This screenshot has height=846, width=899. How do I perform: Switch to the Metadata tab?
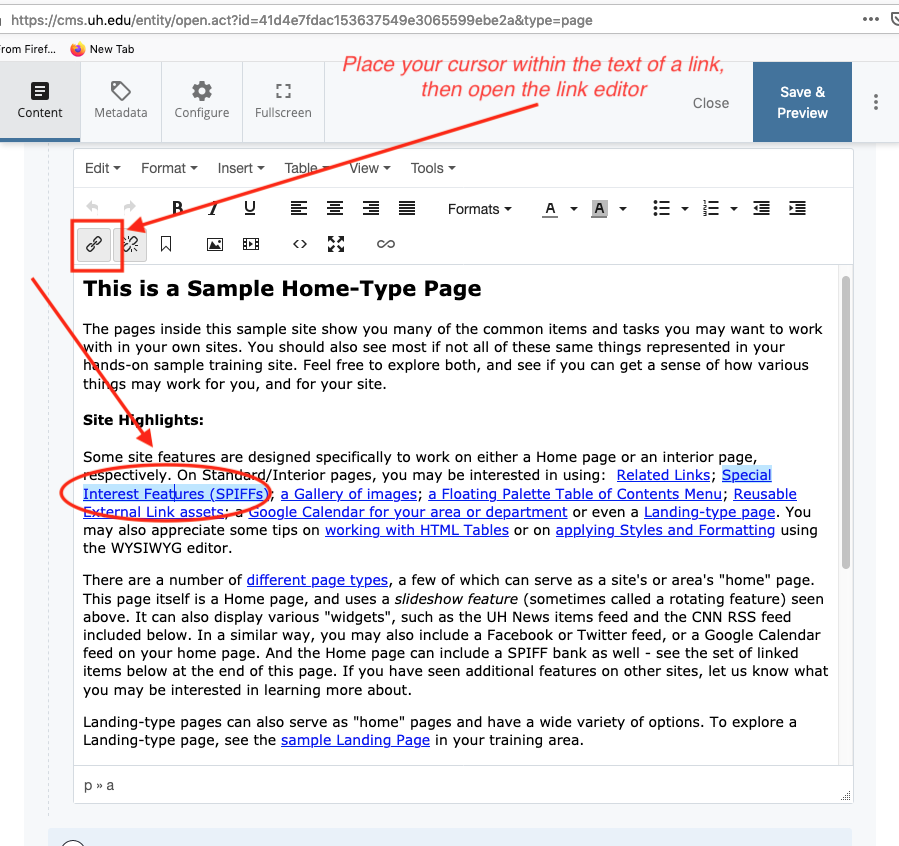pos(120,101)
